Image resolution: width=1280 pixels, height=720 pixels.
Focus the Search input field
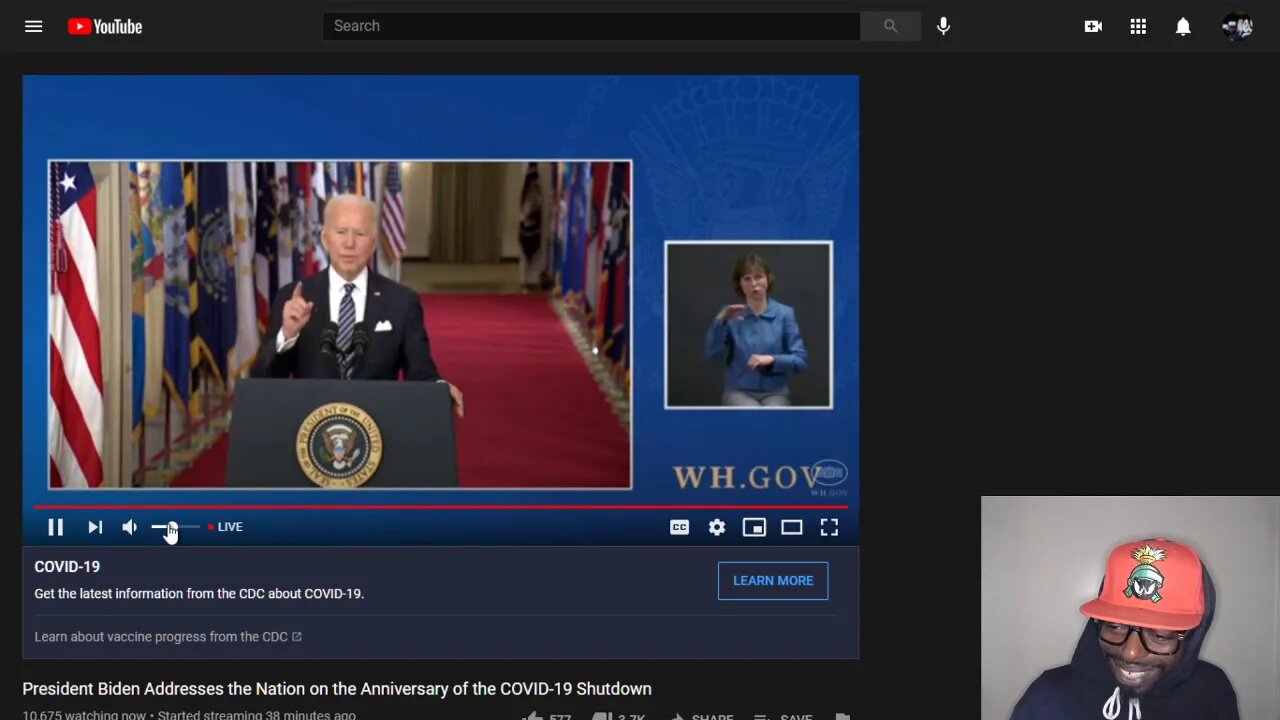pyautogui.click(x=591, y=26)
